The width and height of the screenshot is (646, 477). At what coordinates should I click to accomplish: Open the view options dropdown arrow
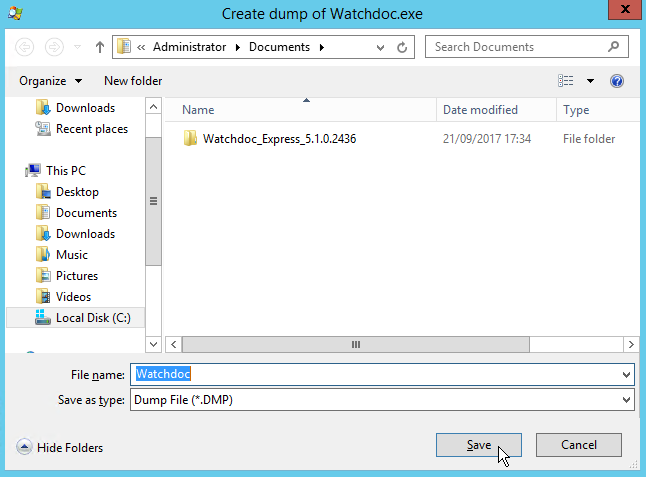[590, 81]
